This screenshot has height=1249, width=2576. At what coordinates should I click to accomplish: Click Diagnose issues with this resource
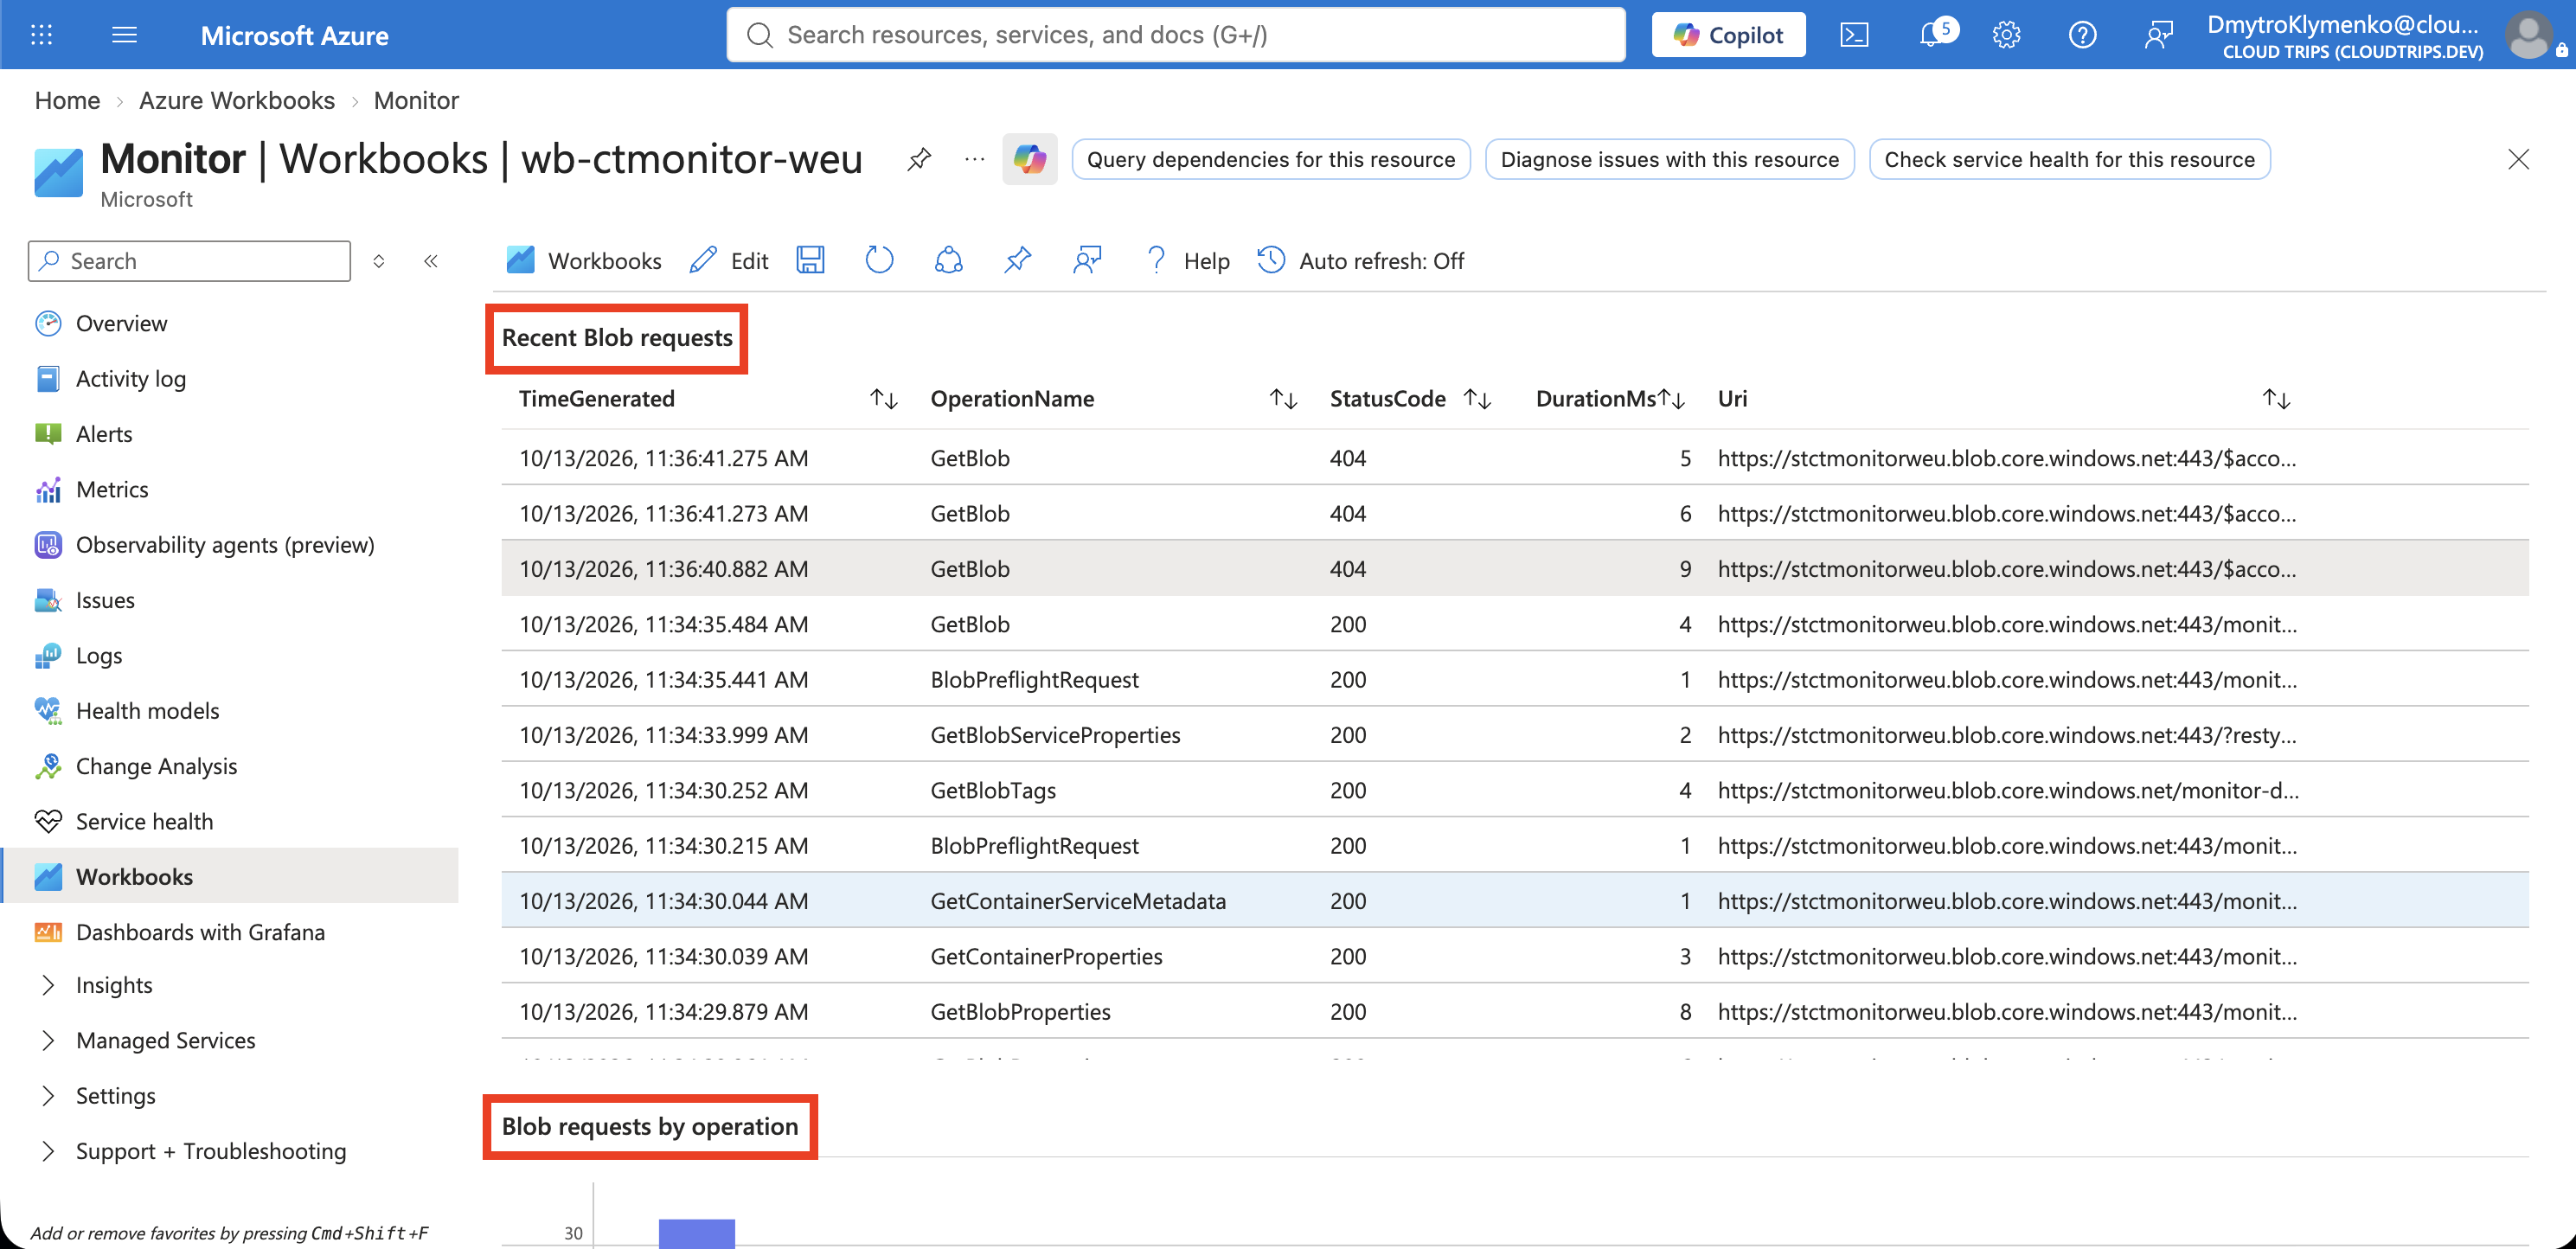point(1669,159)
